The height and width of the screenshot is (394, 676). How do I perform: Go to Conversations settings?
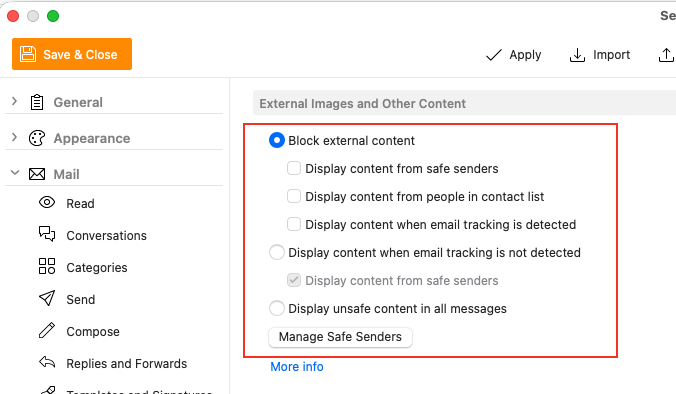[x=106, y=235]
